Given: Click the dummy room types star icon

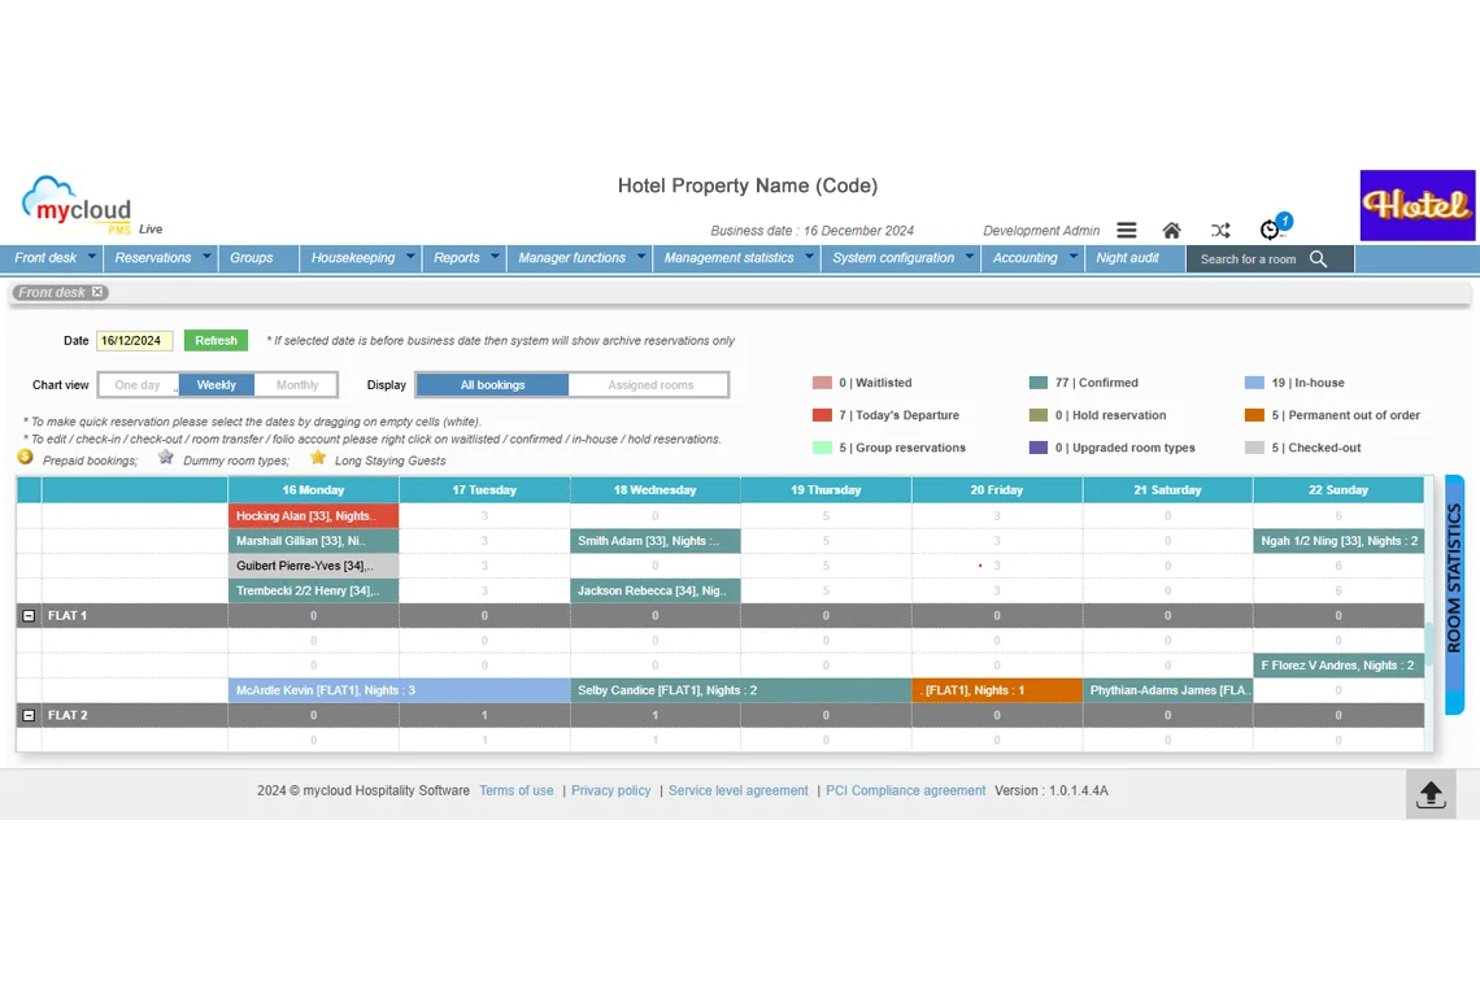Looking at the screenshot, I should coord(166,457).
